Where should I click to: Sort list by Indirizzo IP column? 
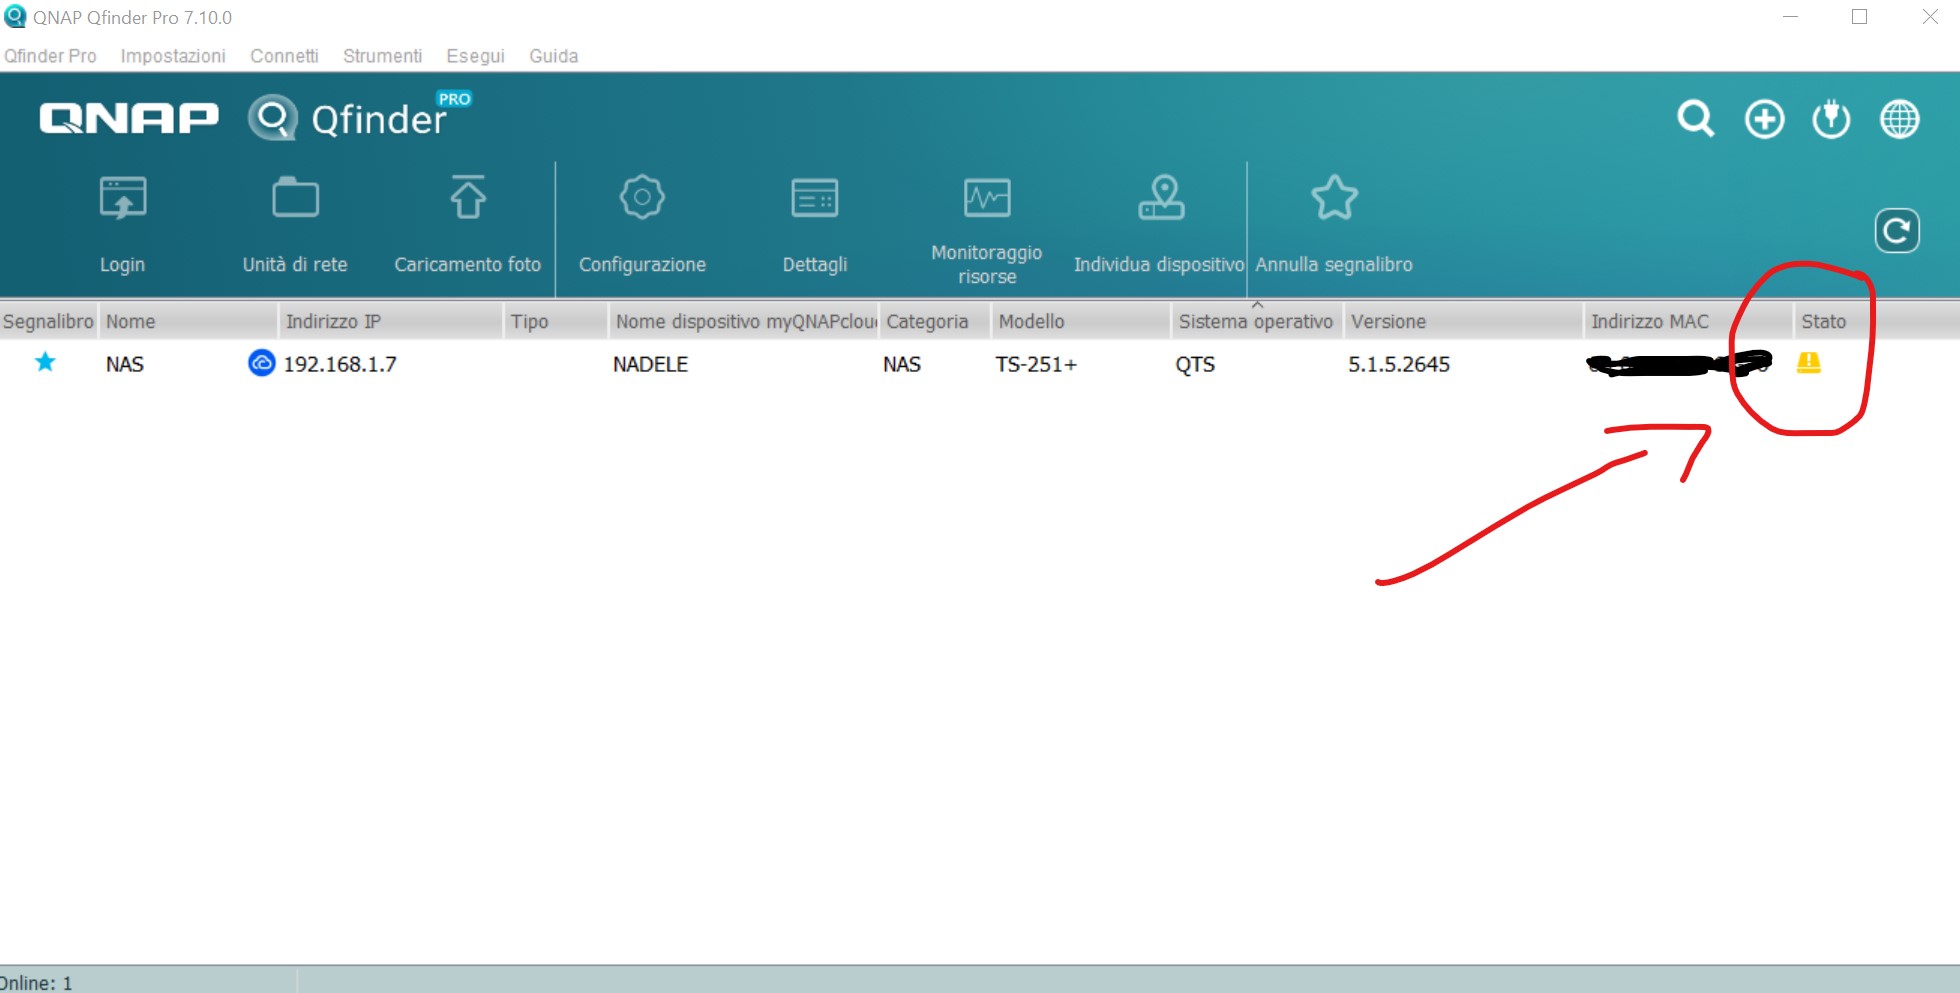(x=333, y=322)
